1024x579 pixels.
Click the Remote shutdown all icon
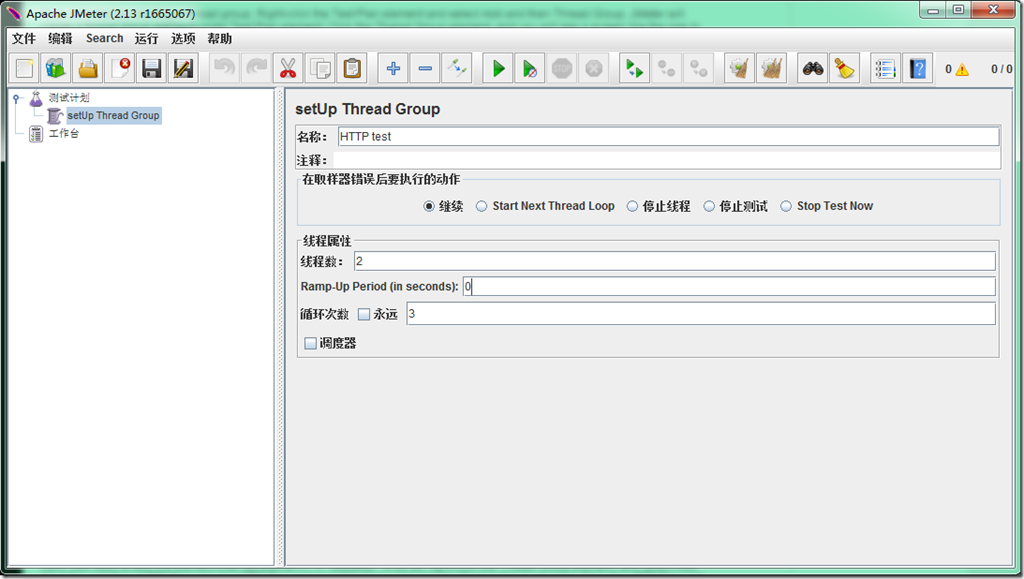click(x=698, y=68)
